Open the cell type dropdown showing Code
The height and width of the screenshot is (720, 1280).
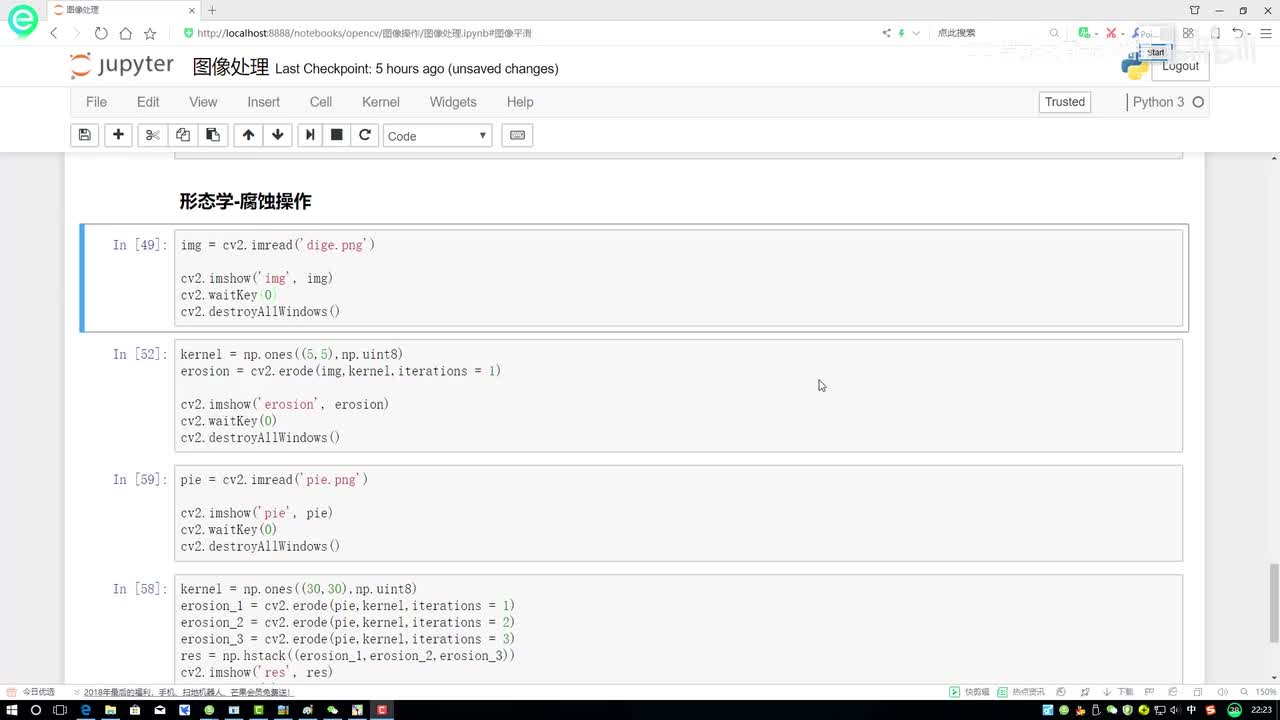[x=437, y=135]
